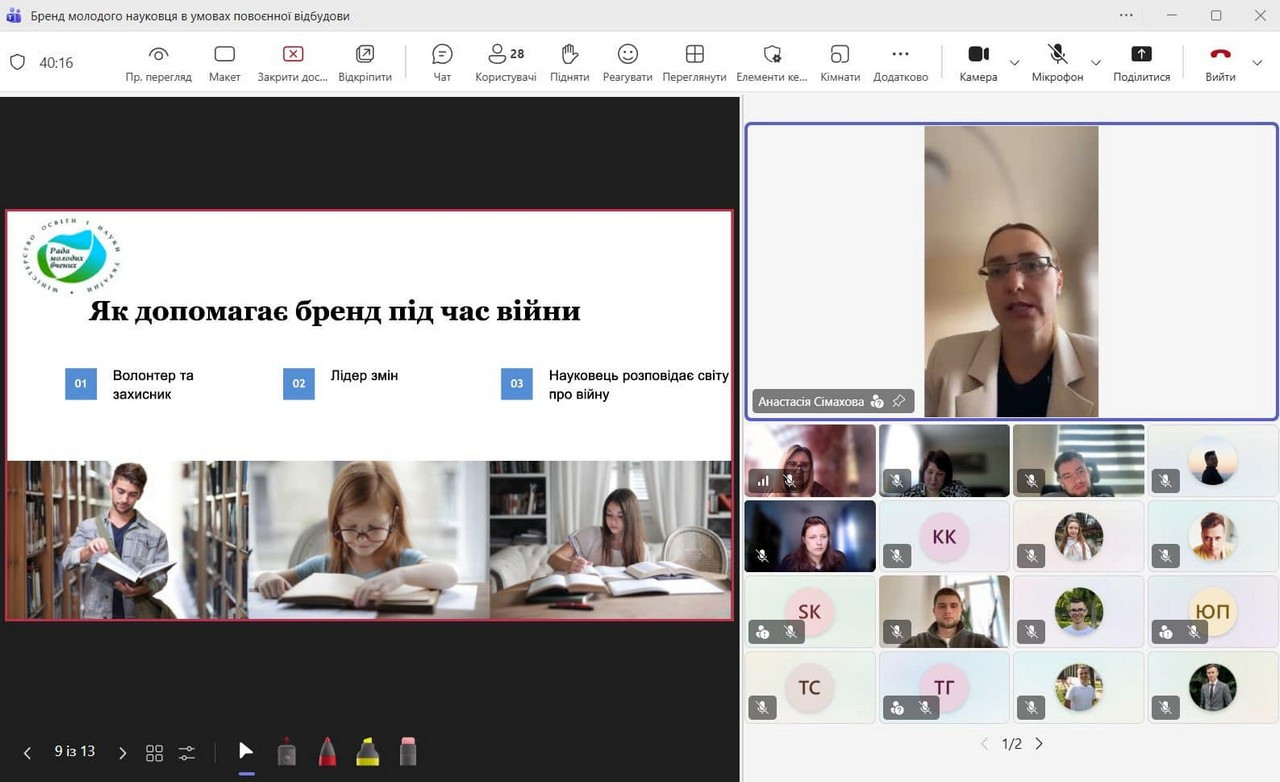Toggle the Мікрофон mute state
The width and height of the screenshot is (1280, 782).
point(1057,62)
